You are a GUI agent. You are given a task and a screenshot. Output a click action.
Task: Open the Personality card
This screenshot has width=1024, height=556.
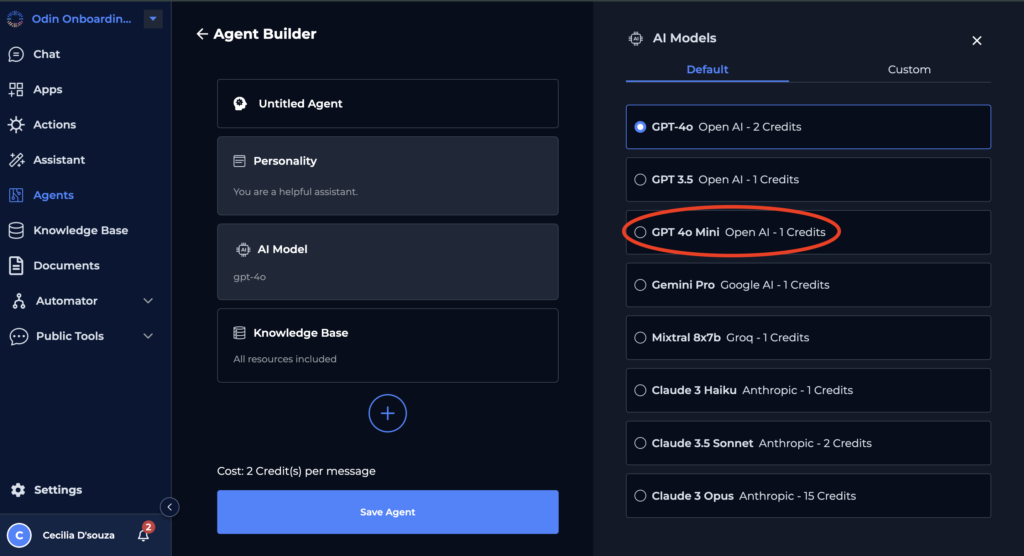(387, 176)
